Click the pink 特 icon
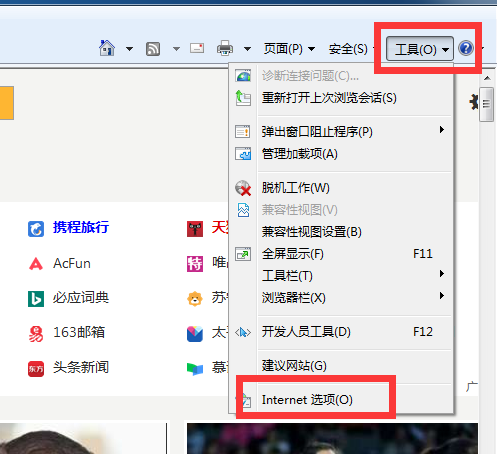The width and height of the screenshot is (497, 454). [195, 264]
